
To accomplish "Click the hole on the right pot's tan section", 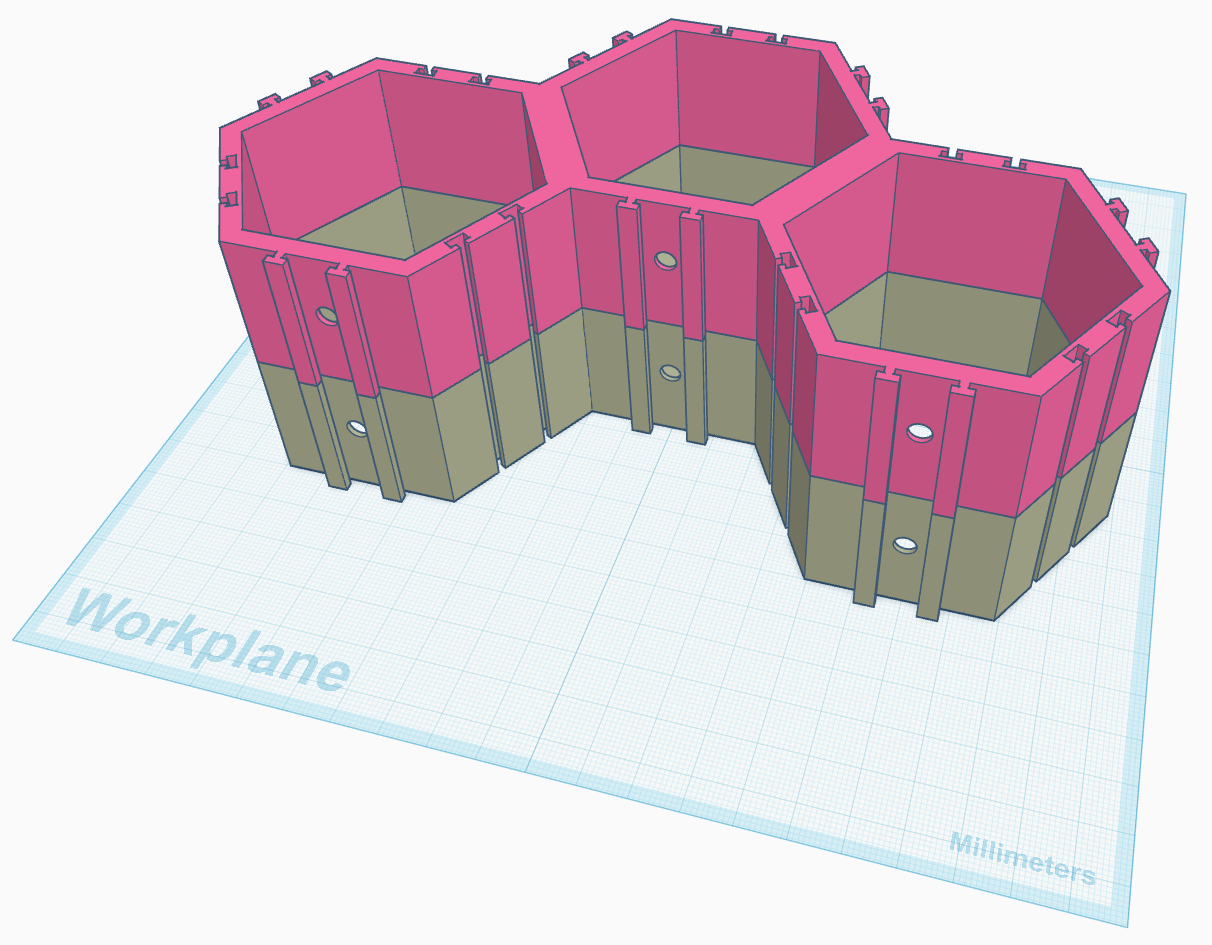I will [903, 544].
